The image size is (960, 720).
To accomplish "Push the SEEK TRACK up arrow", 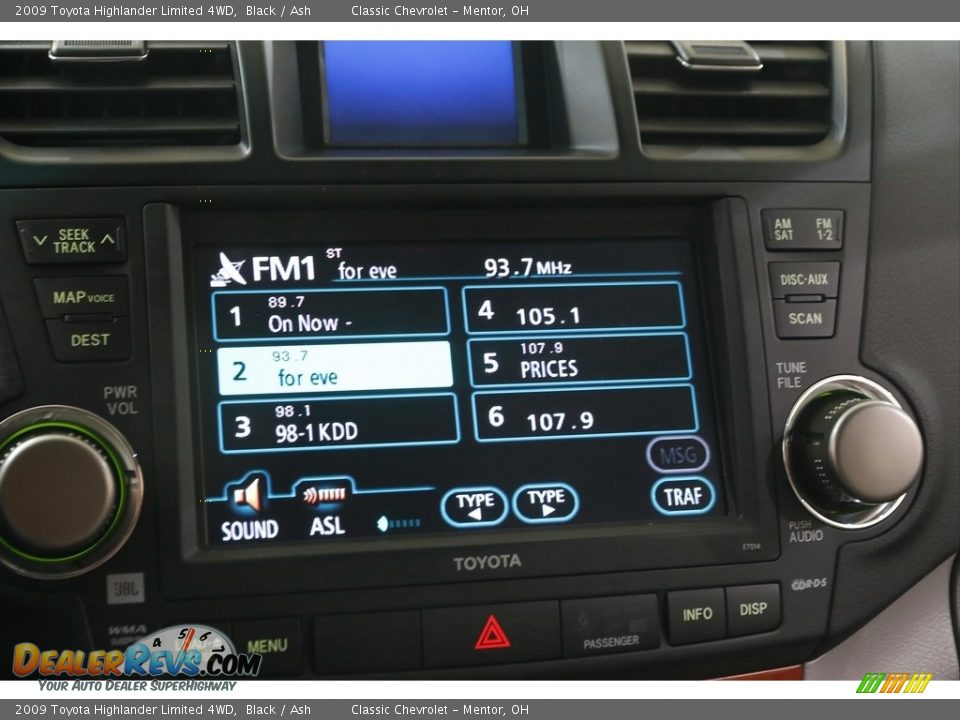I will 108,239.
